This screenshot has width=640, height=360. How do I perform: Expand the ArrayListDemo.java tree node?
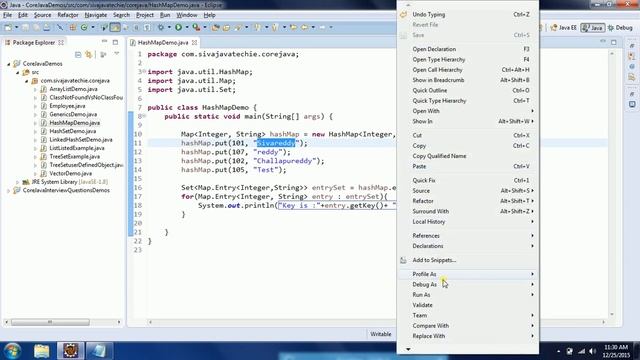coord(36,89)
